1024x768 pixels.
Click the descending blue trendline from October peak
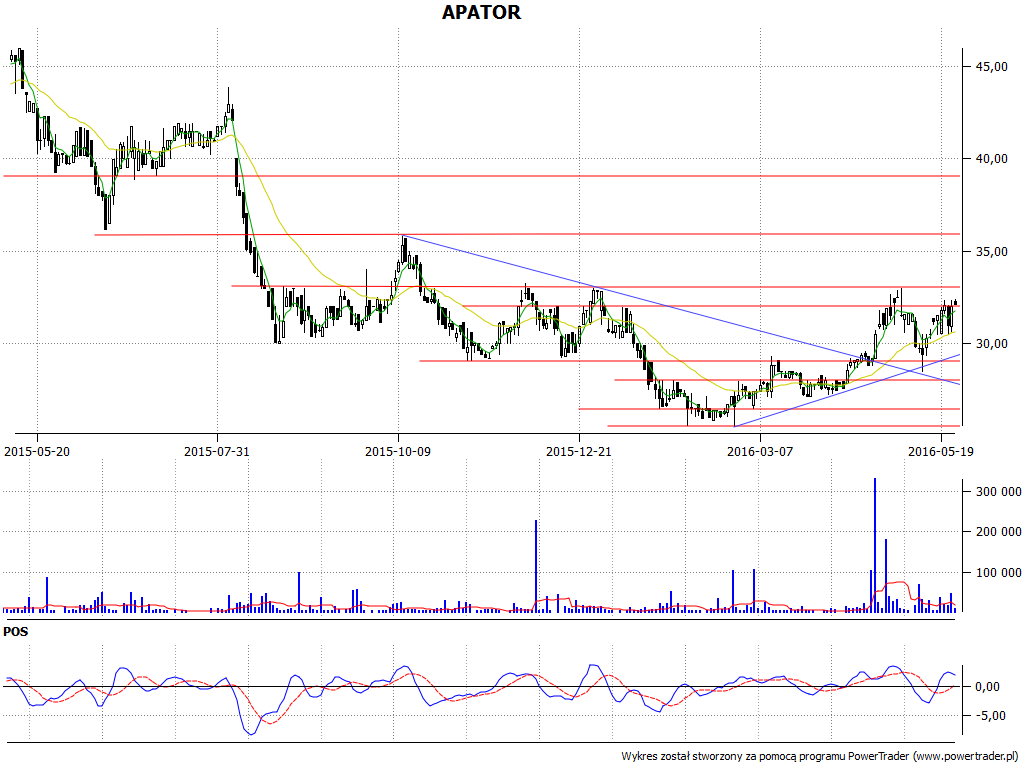coord(679,310)
